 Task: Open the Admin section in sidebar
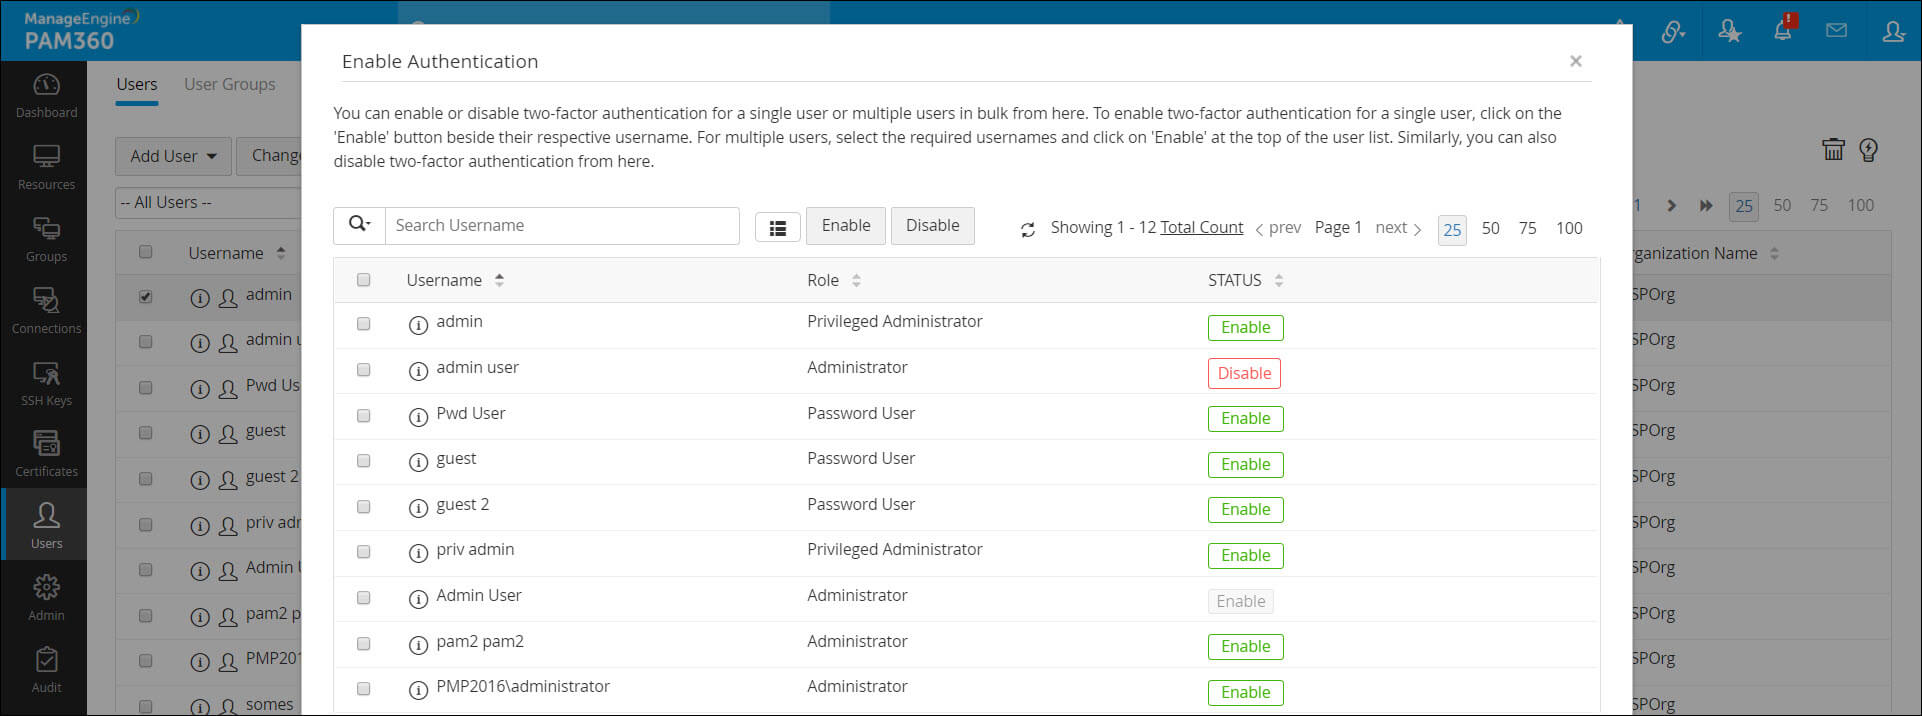coord(46,598)
